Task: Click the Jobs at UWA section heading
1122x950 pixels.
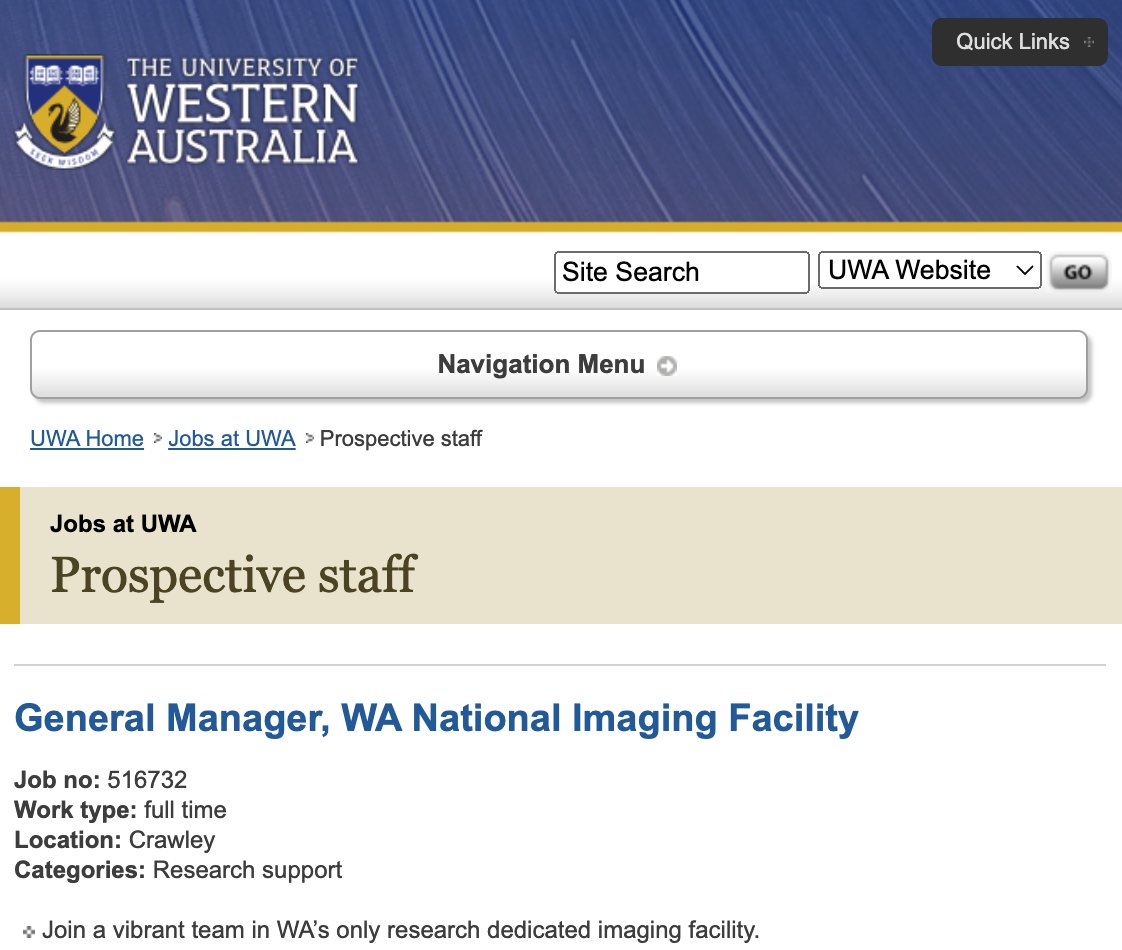Action: tap(123, 524)
